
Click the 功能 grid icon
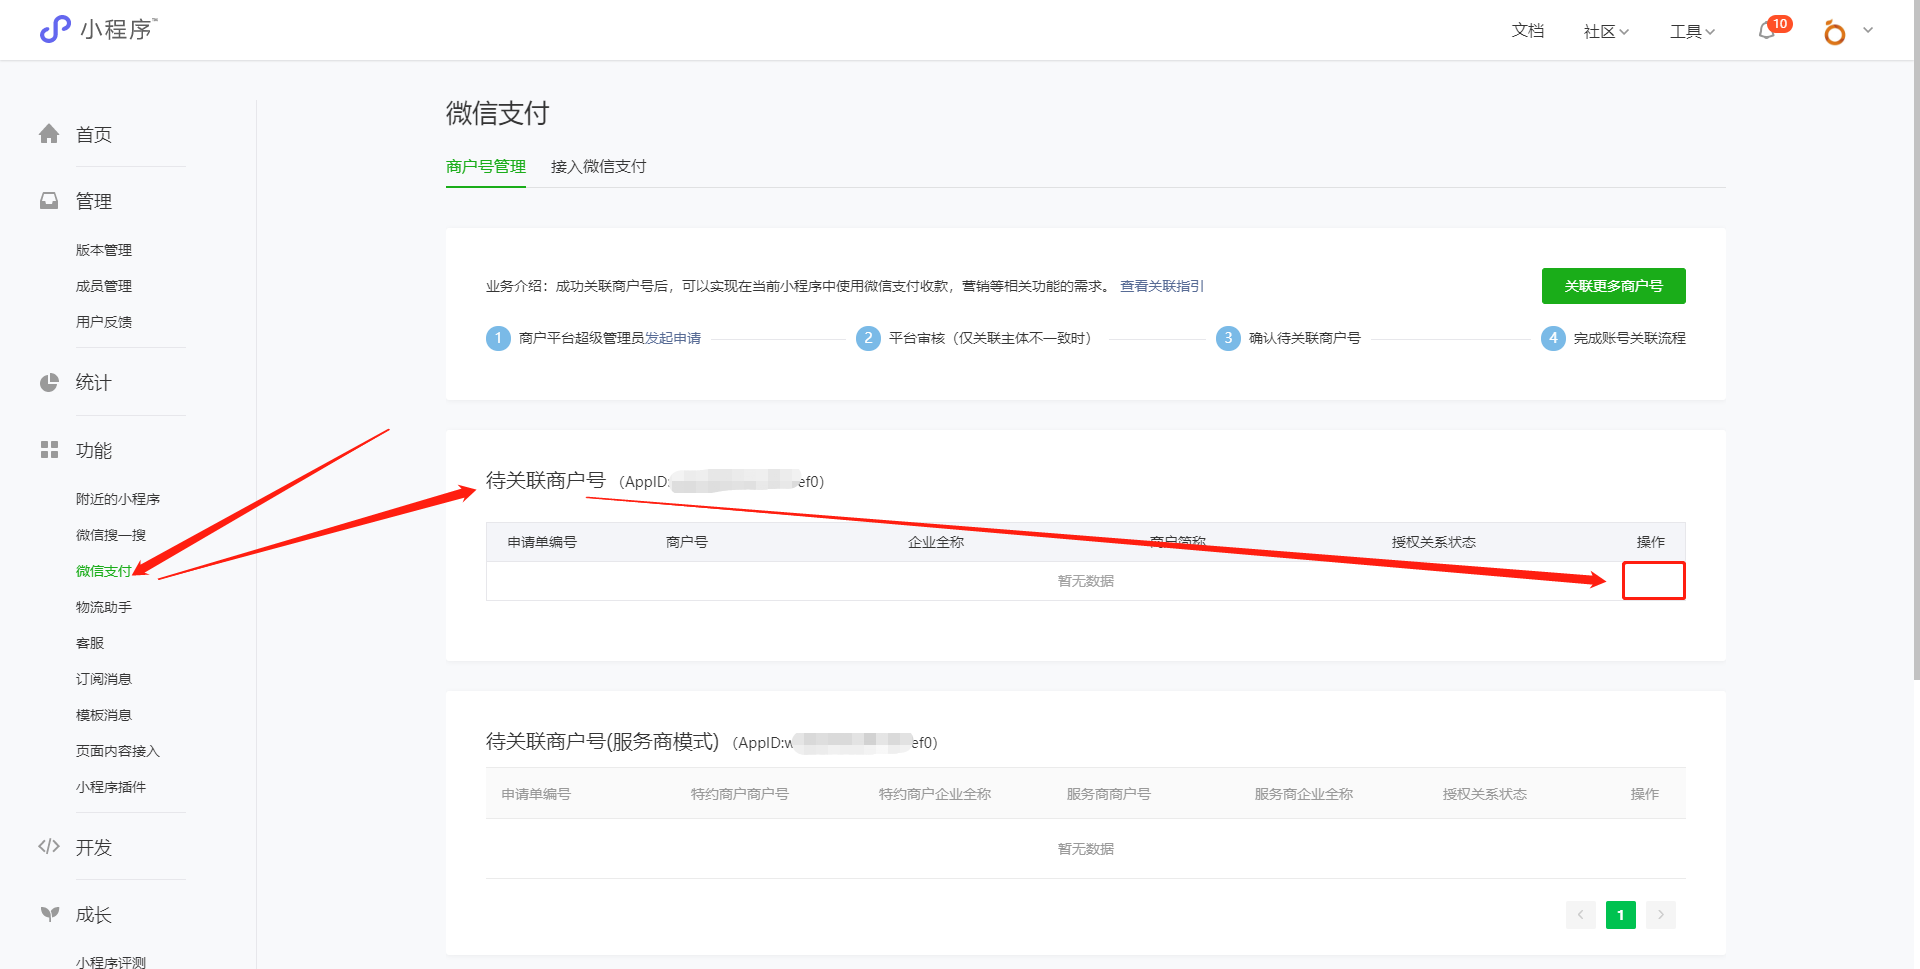[49, 450]
